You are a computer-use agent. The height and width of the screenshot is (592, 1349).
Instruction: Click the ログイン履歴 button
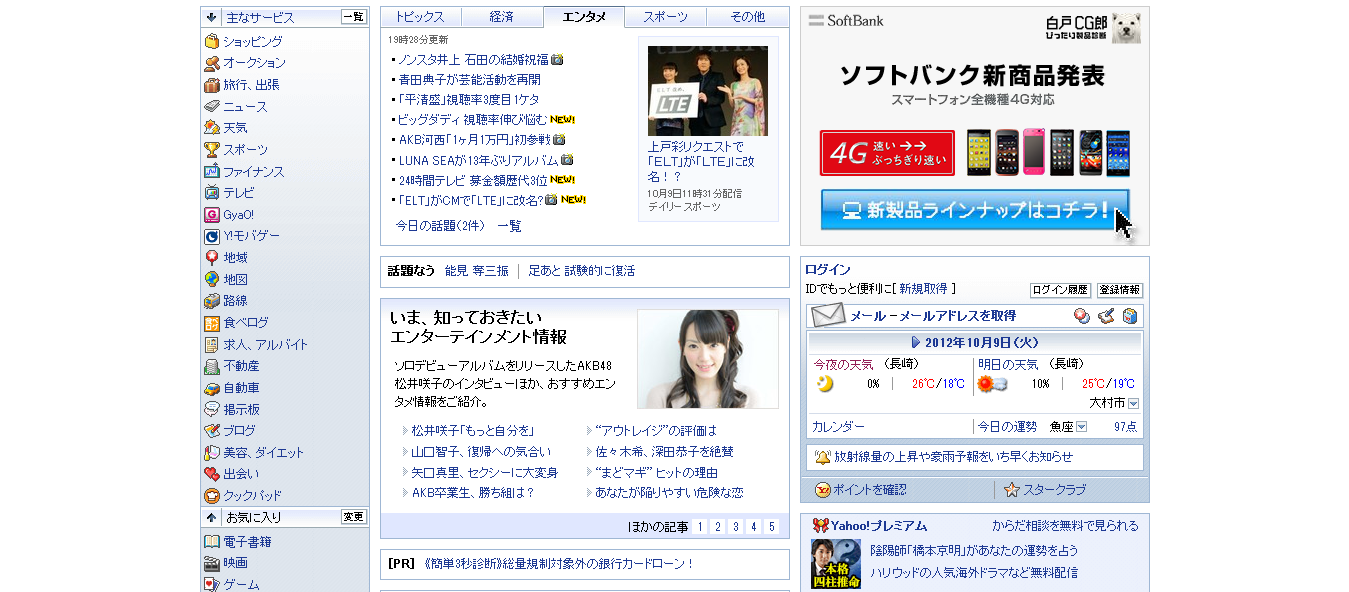point(1060,290)
